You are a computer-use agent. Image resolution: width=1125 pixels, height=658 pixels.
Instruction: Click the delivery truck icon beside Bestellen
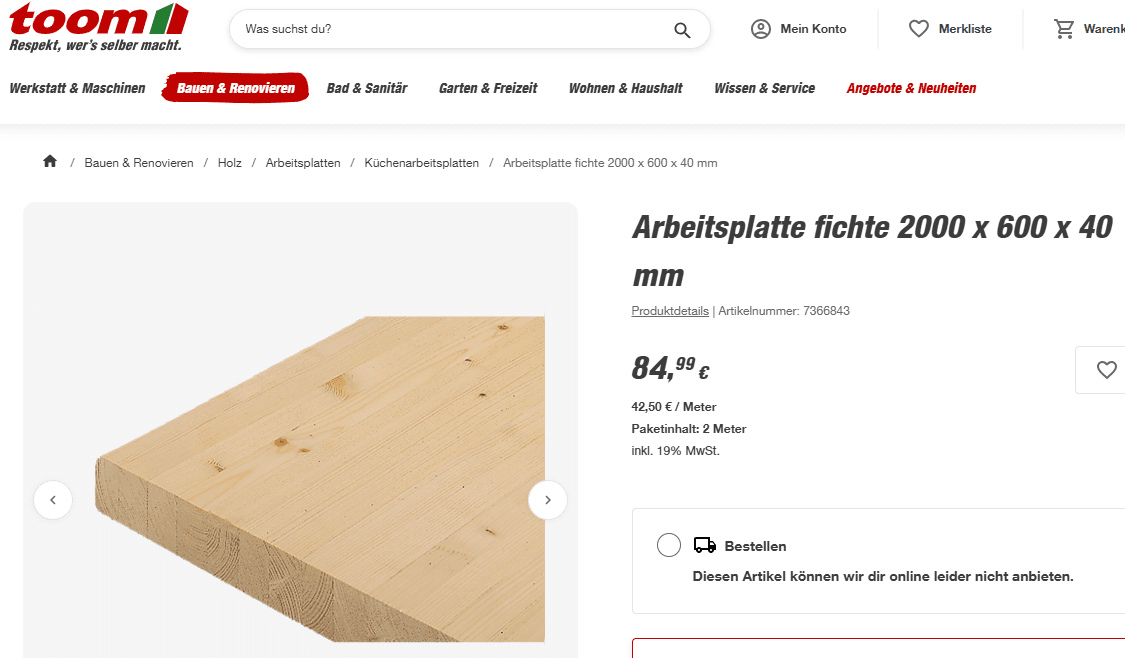[705, 546]
